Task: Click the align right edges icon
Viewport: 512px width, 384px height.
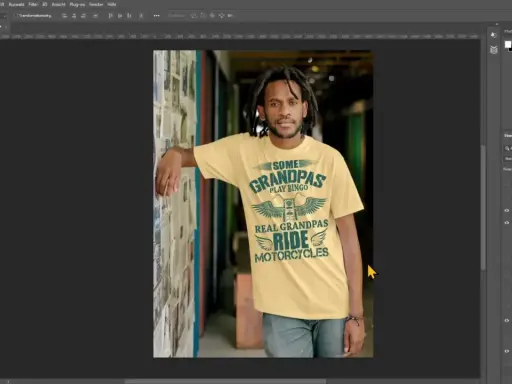Action: 83,16
